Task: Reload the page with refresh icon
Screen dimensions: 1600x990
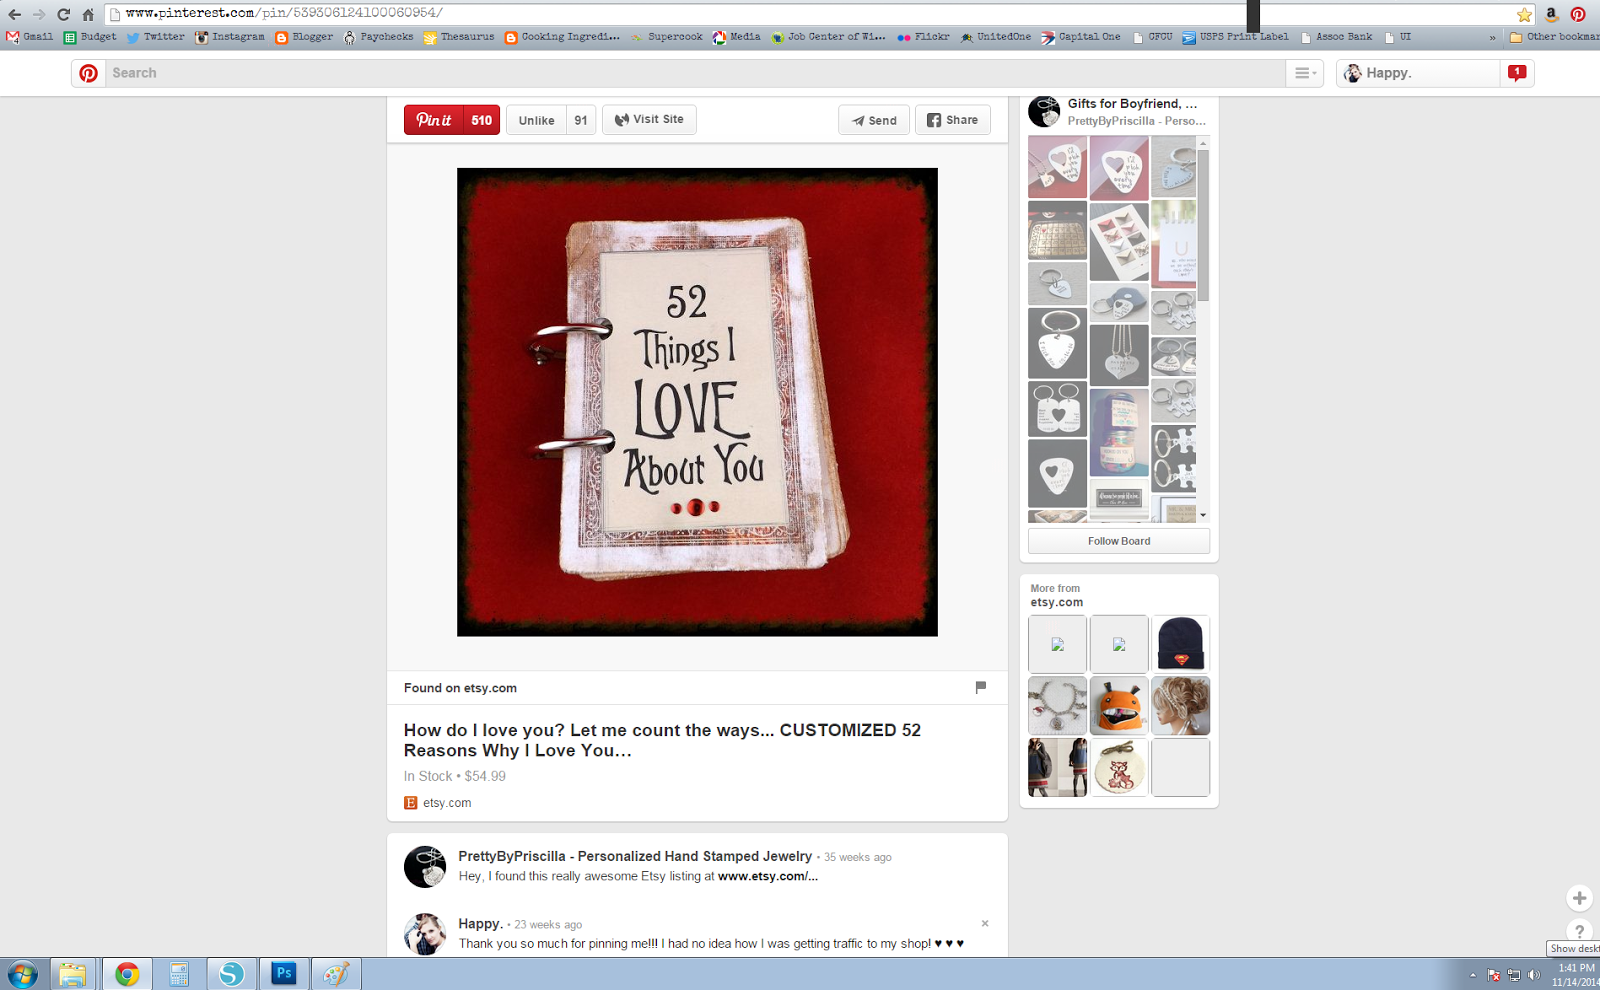Action: 63,14
